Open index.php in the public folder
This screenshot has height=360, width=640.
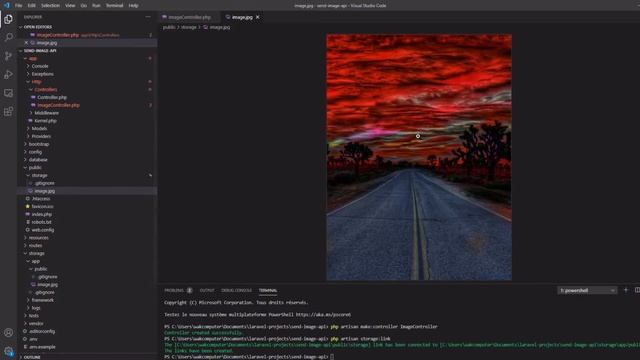click(41, 214)
